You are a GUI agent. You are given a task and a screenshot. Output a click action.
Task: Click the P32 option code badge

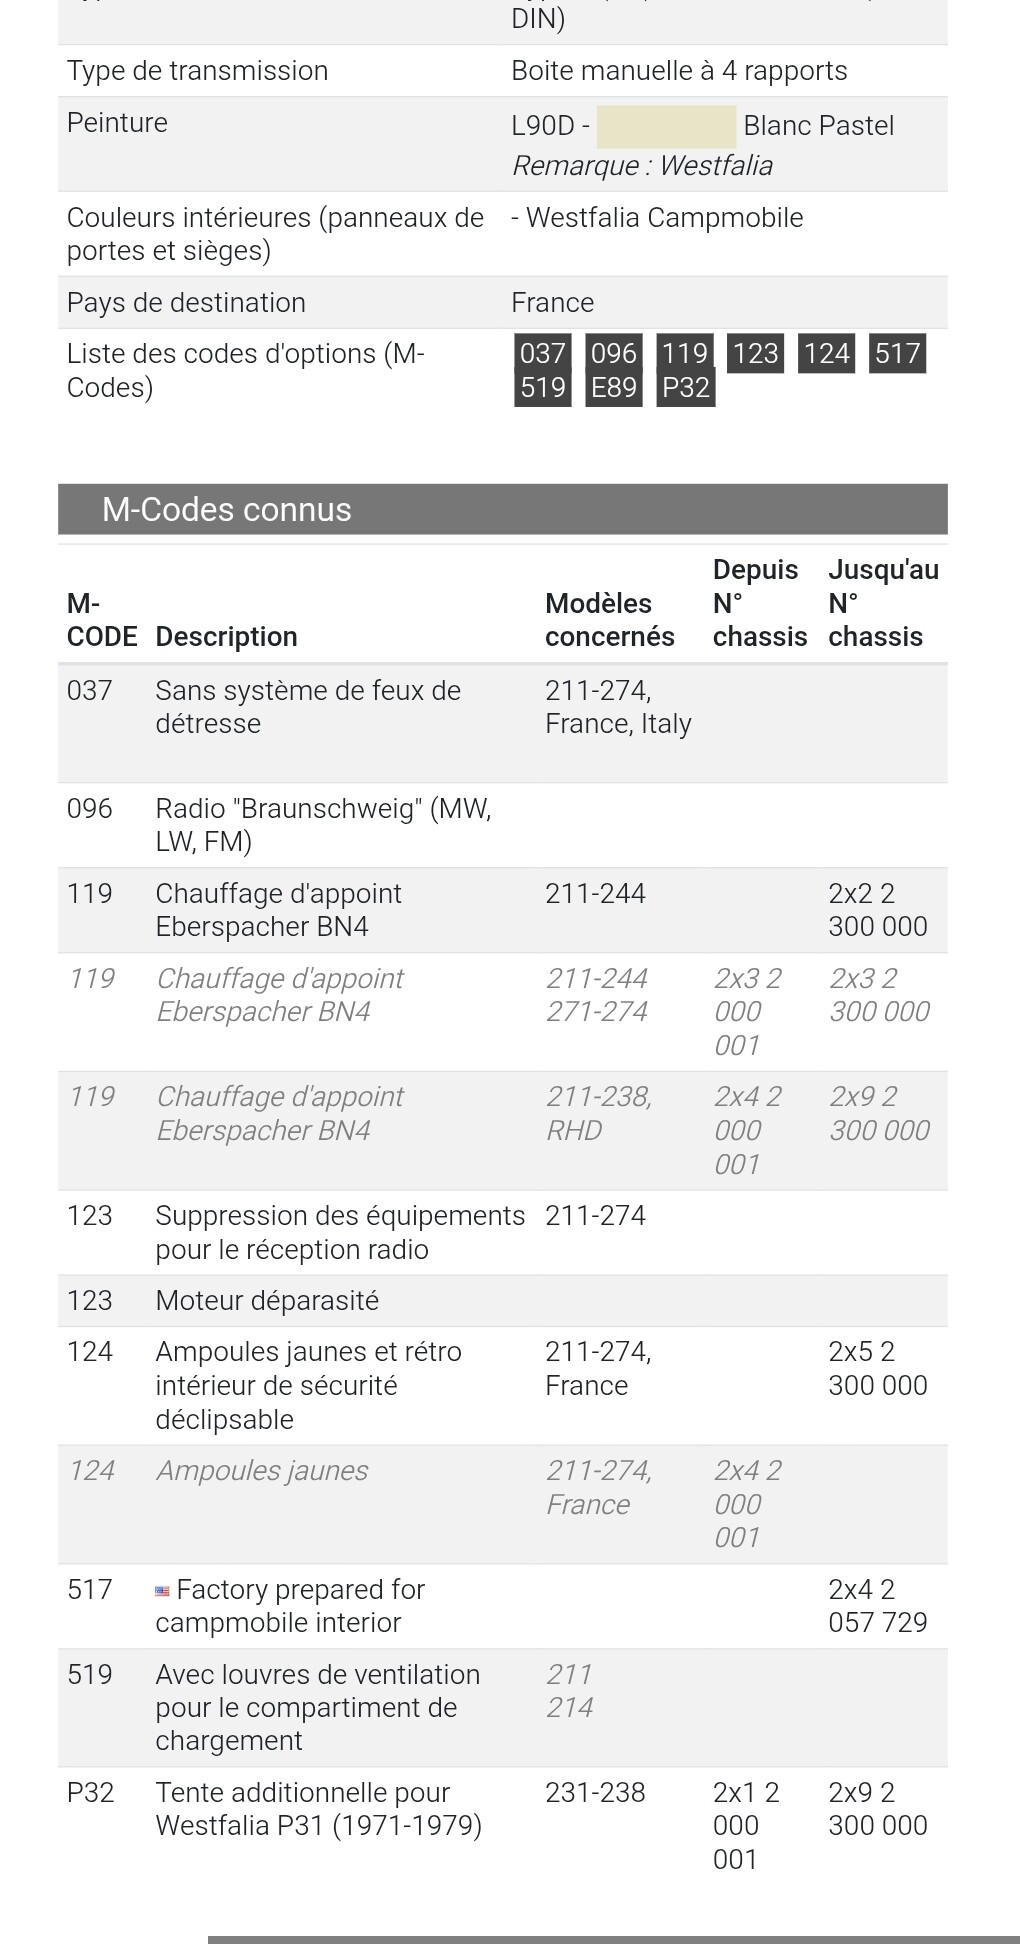[x=685, y=387]
